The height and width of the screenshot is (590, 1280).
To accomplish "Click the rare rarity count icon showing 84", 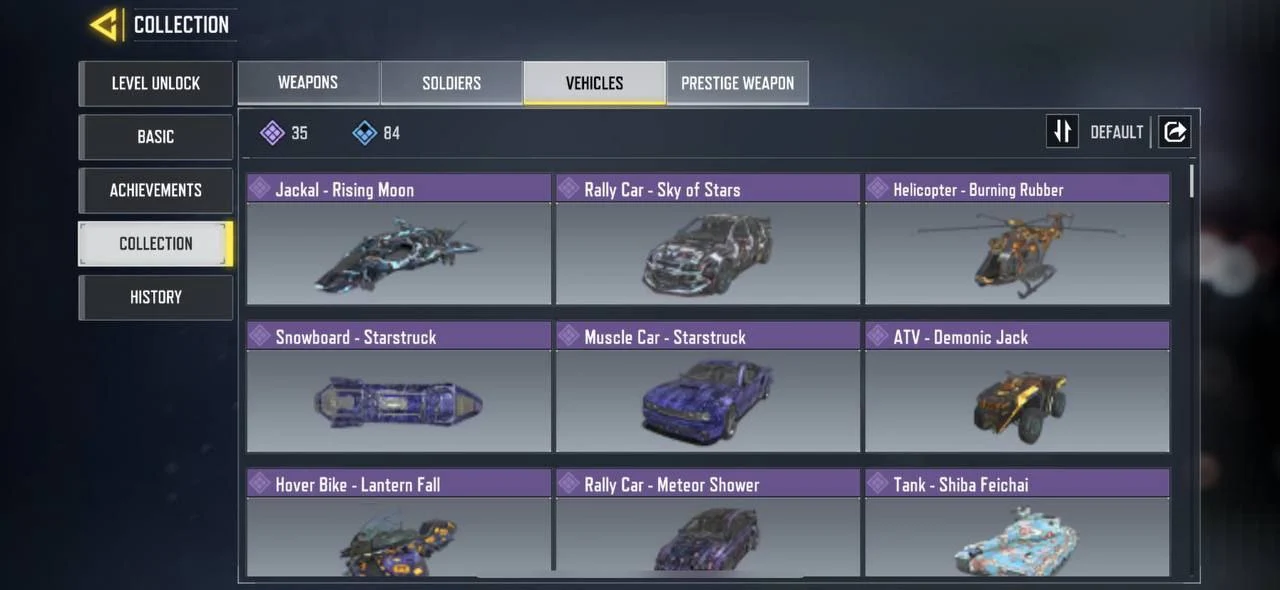I will pos(365,132).
